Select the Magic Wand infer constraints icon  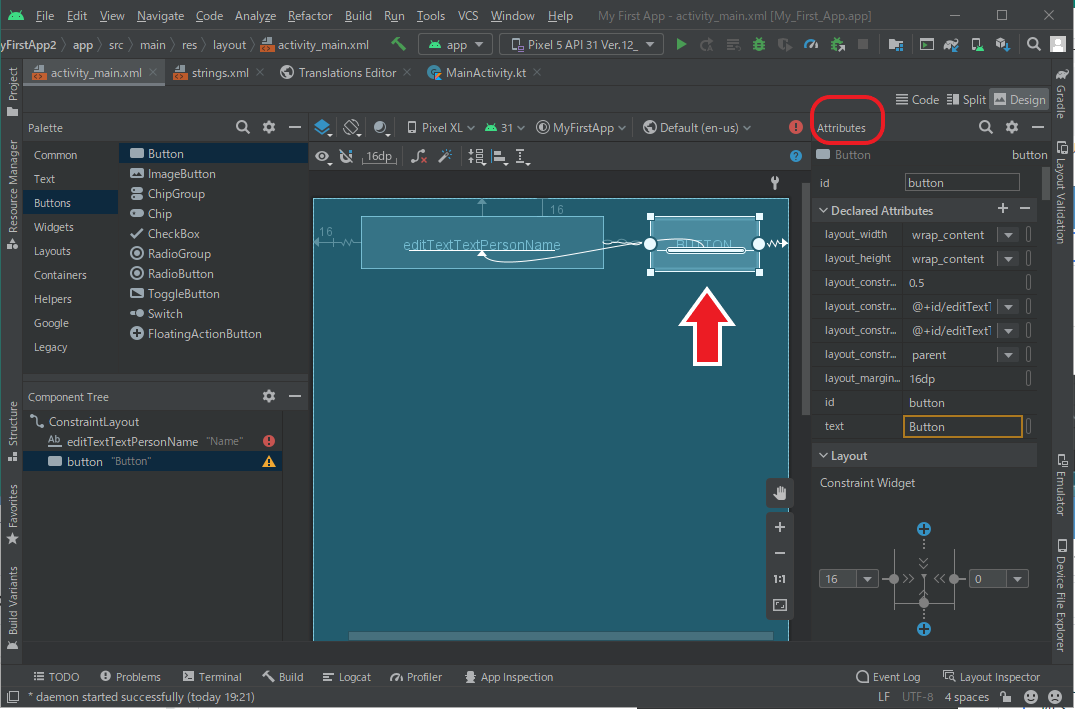pos(446,156)
